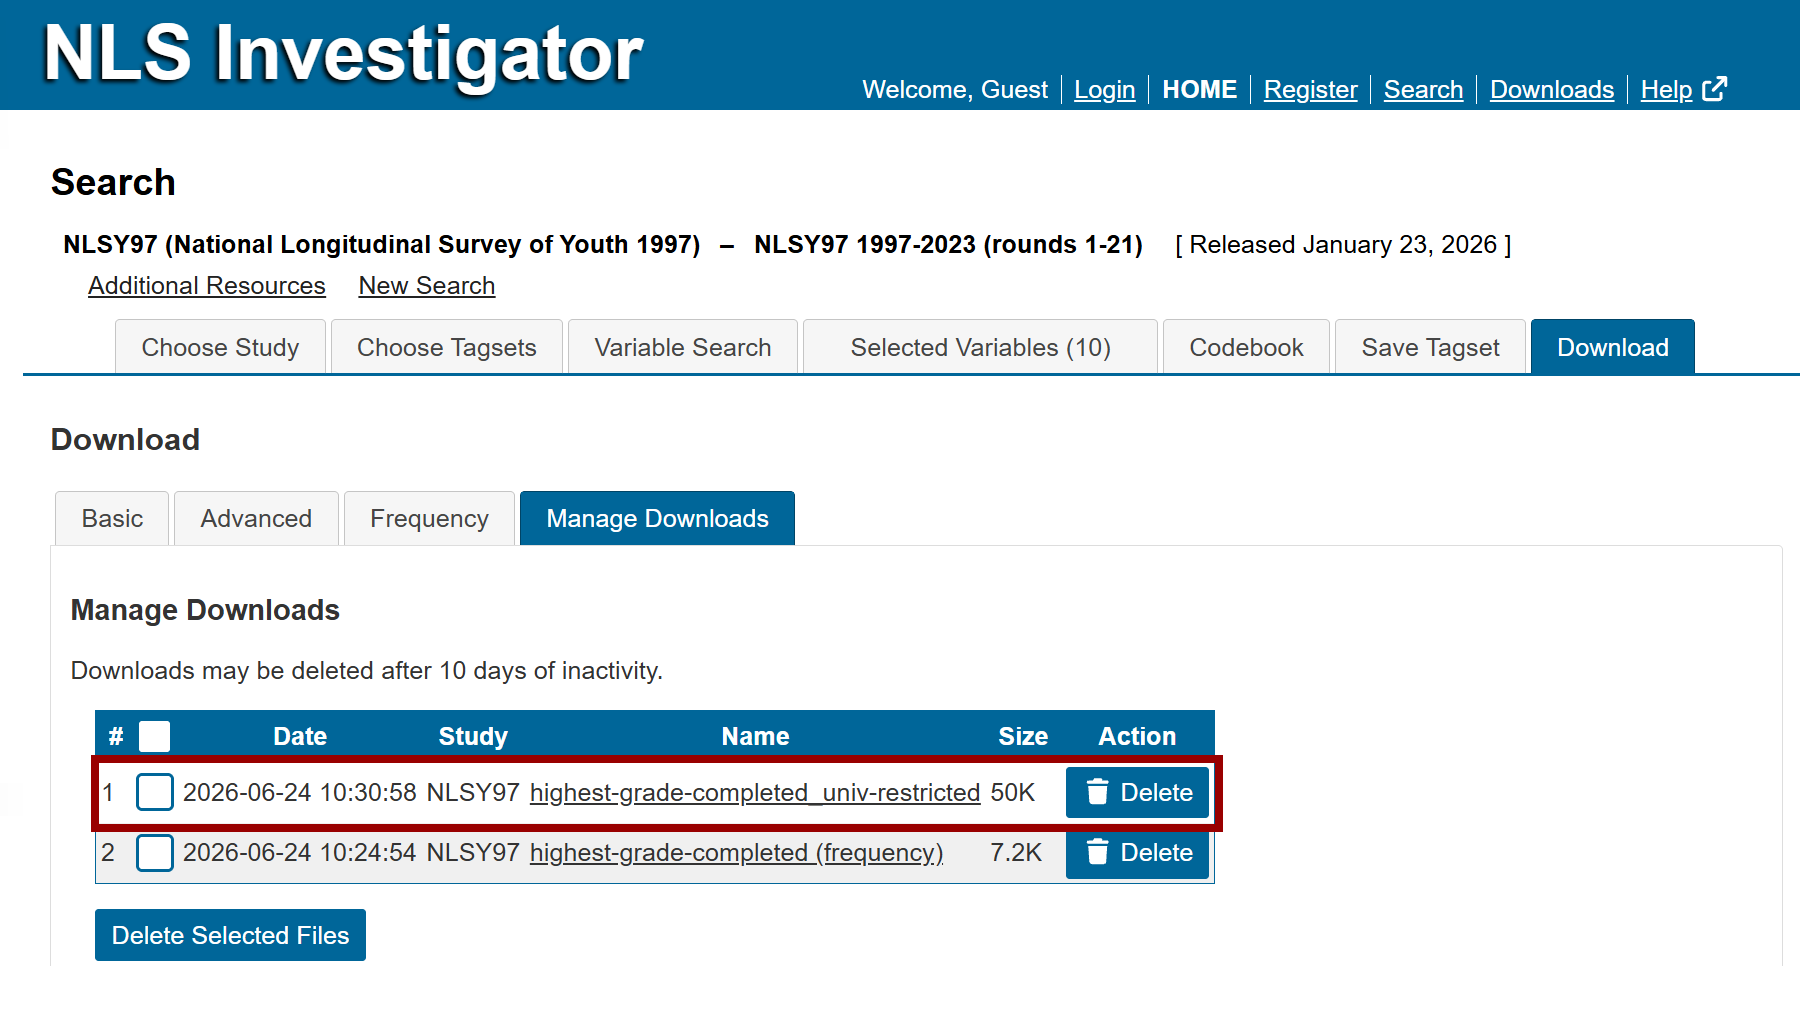Click the Delete Selected Files button
The image size is (1800, 1014).
[230, 935]
